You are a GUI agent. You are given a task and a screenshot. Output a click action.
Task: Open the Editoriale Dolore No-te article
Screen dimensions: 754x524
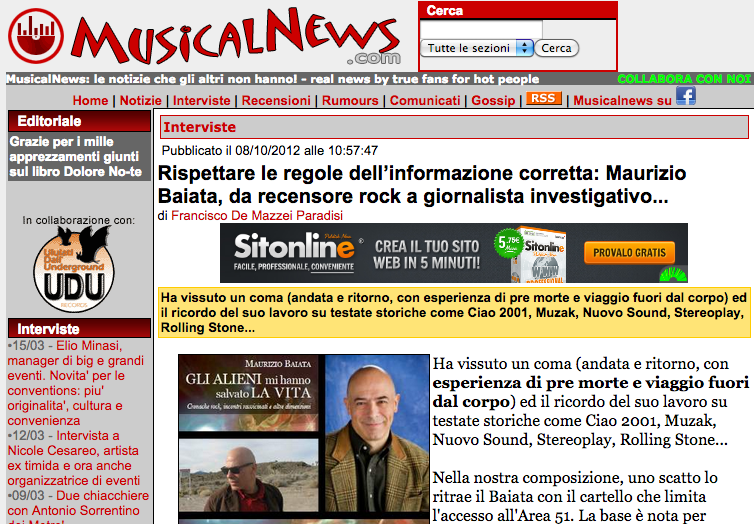[75, 157]
